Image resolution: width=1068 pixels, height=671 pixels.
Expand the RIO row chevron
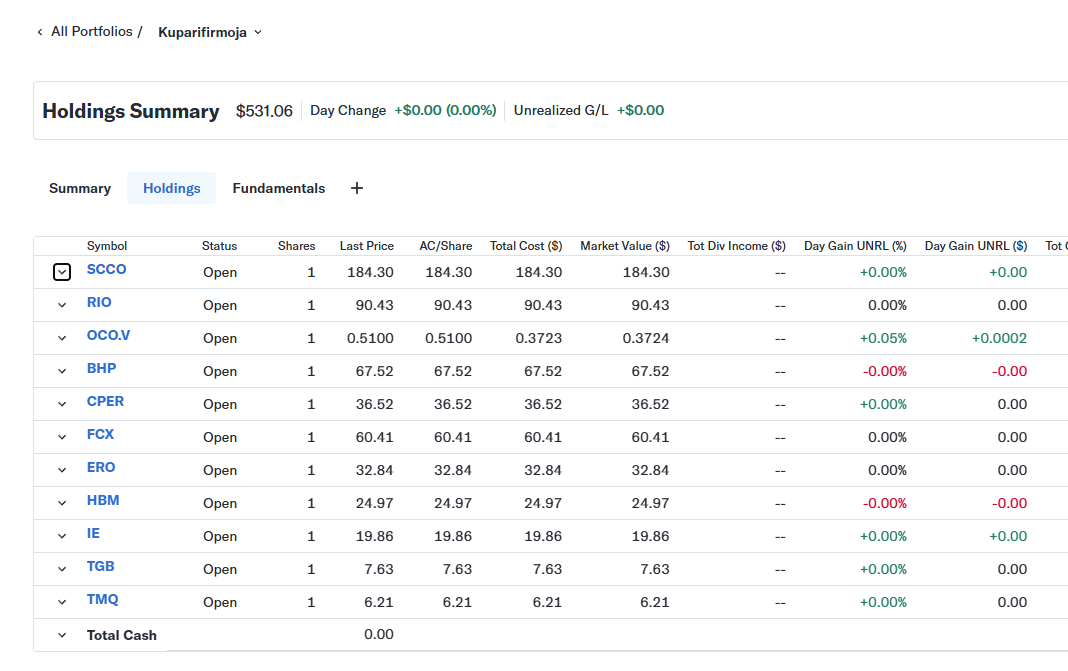62,305
